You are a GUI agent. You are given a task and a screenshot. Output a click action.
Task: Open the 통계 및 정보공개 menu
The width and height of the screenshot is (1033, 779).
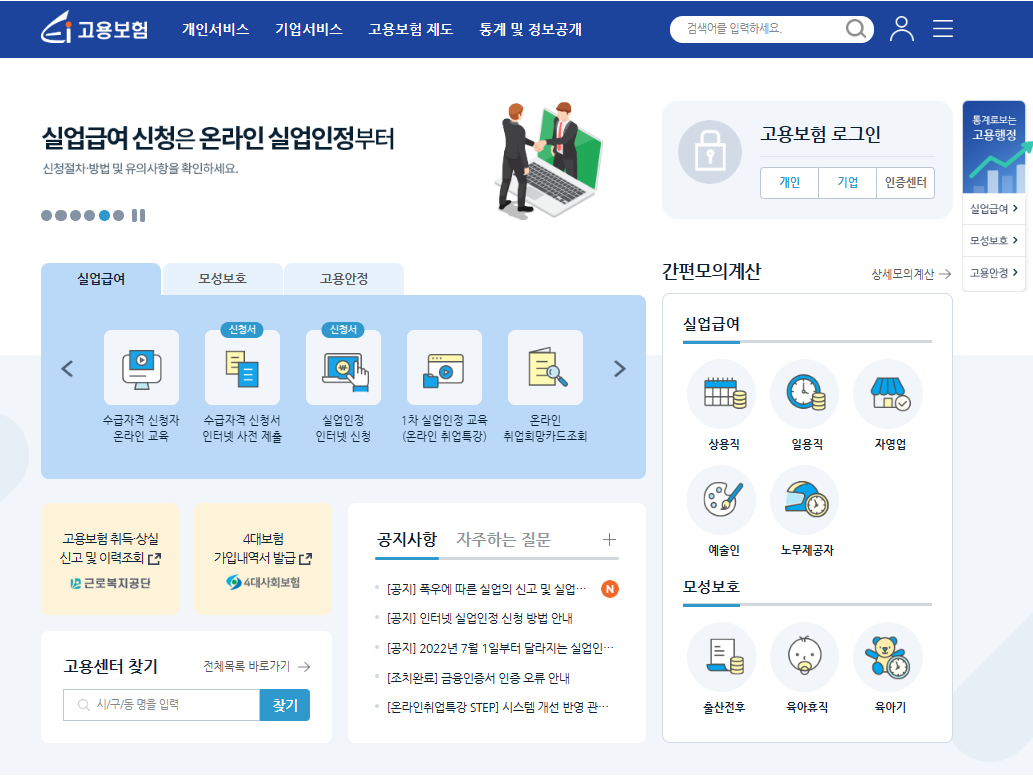pyautogui.click(x=530, y=29)
